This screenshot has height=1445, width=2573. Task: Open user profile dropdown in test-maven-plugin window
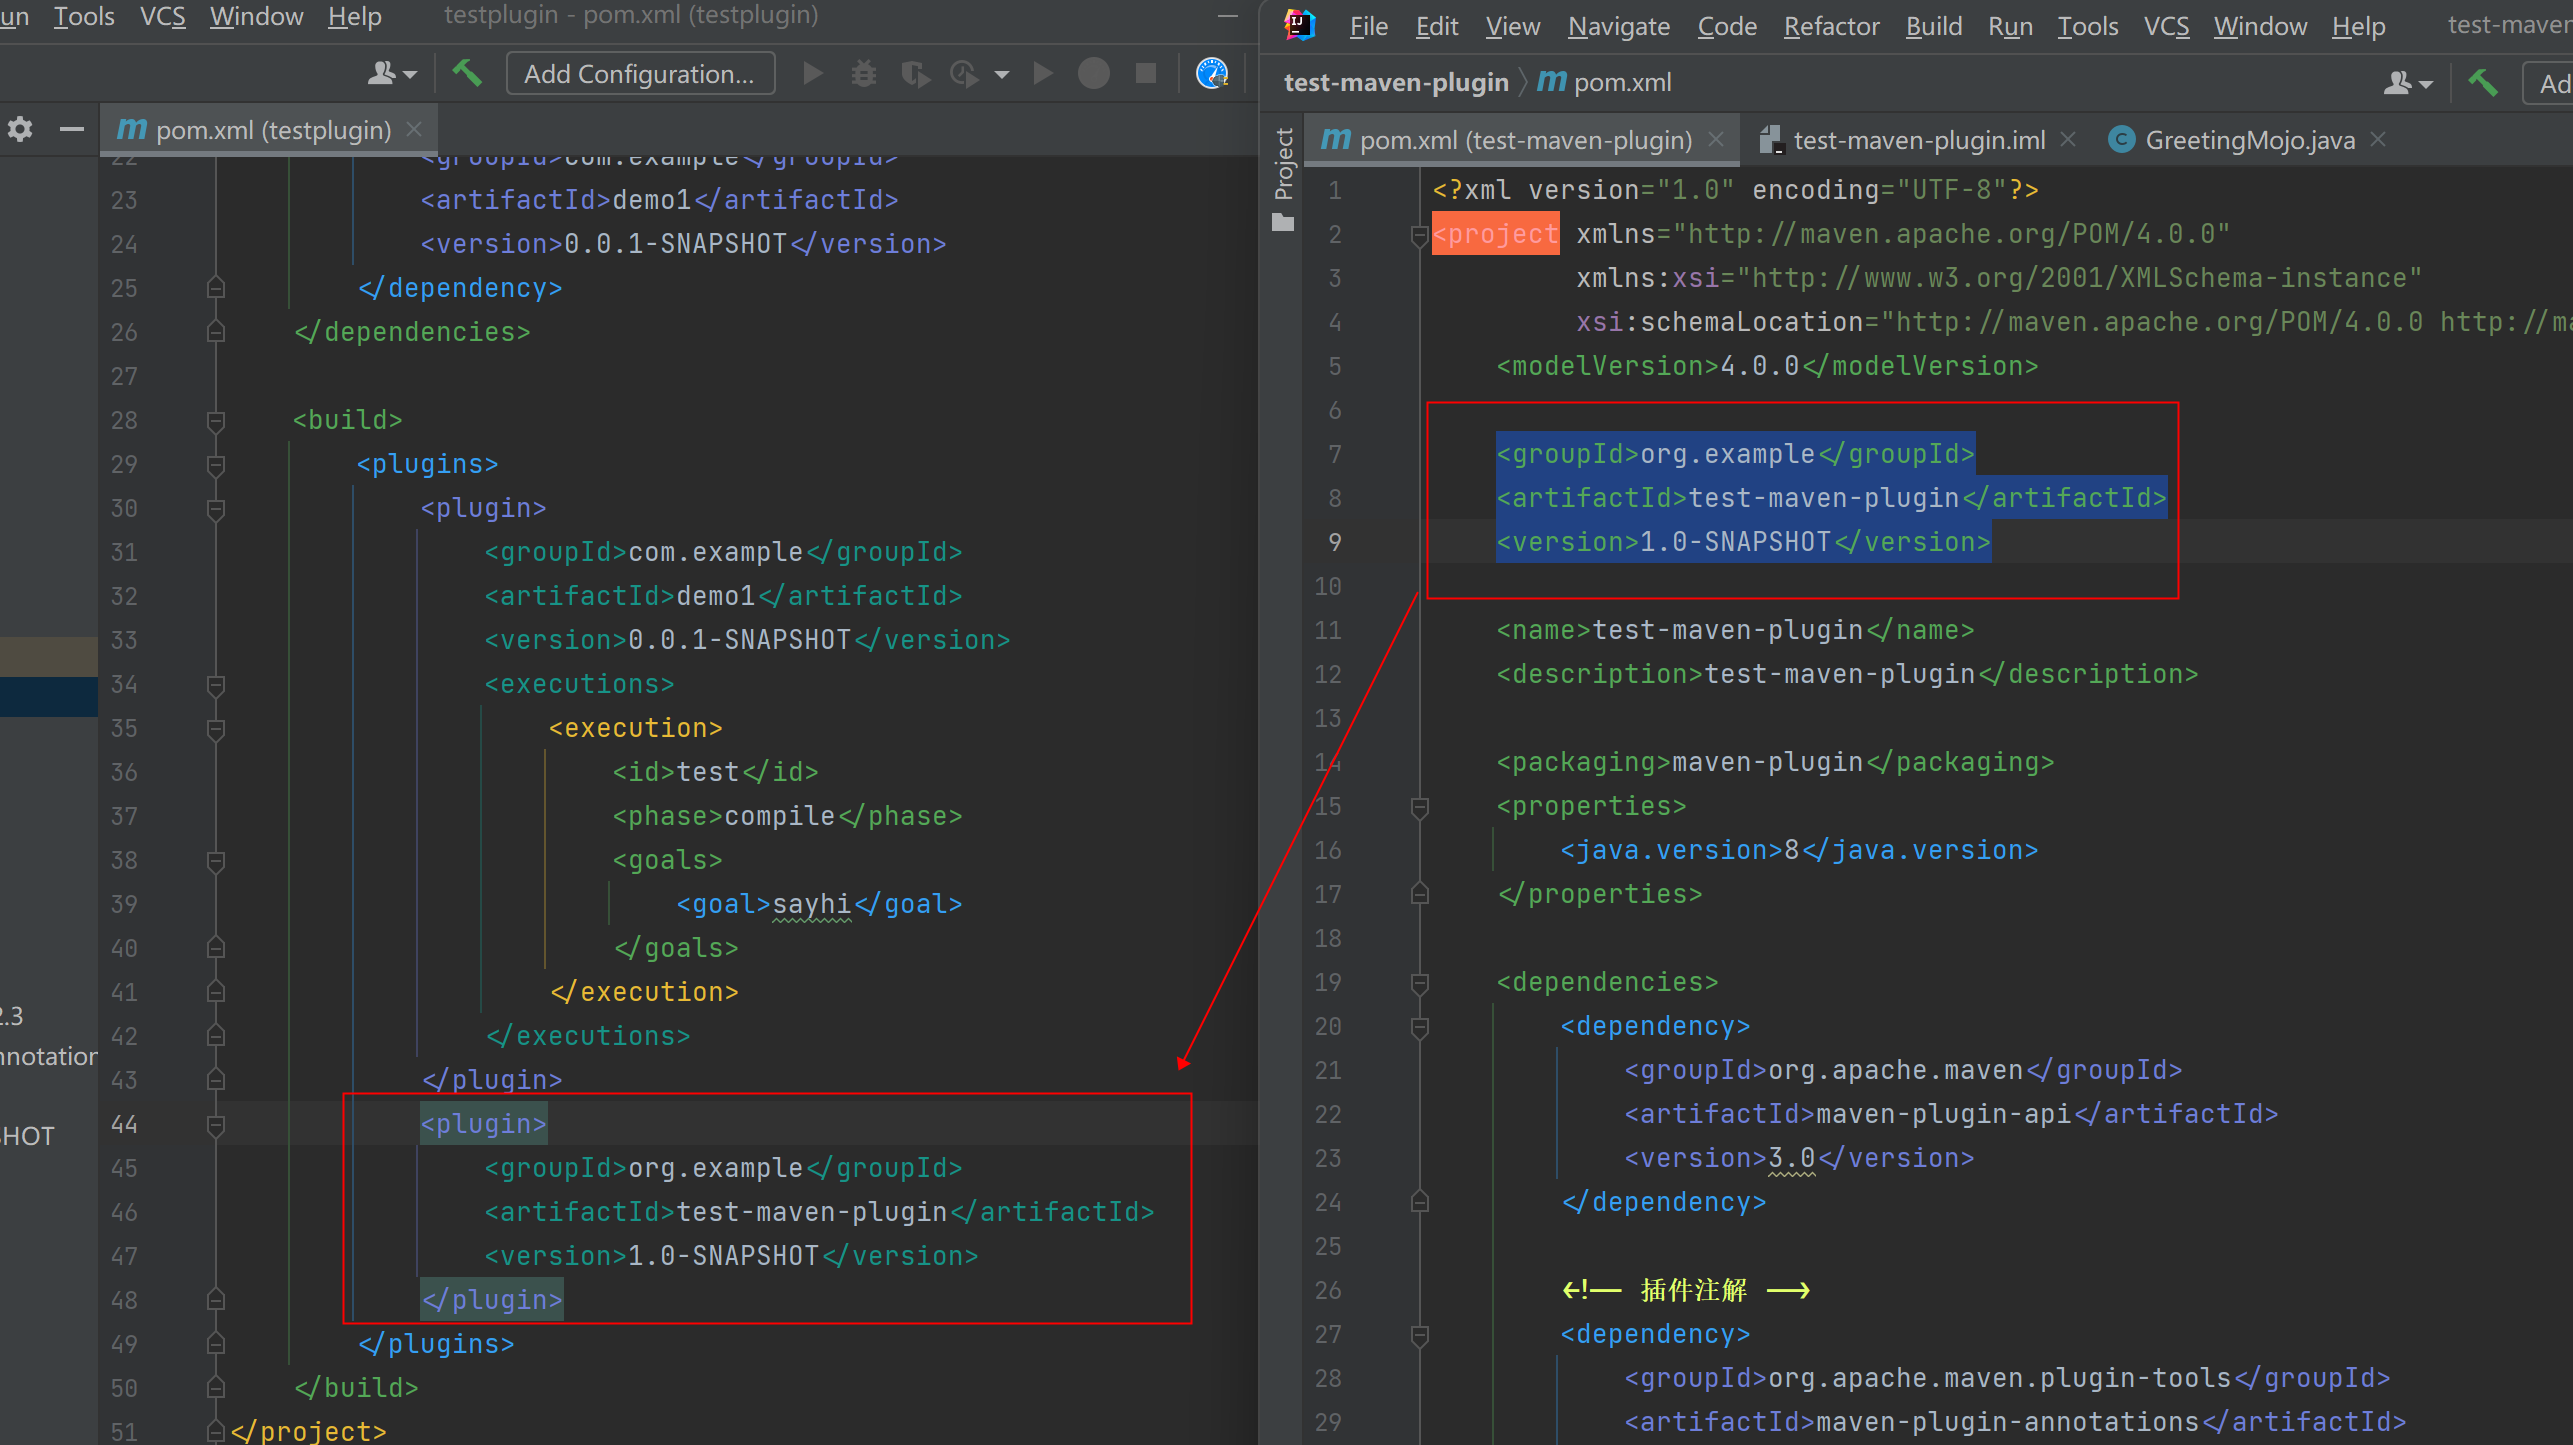(2407, 83)
